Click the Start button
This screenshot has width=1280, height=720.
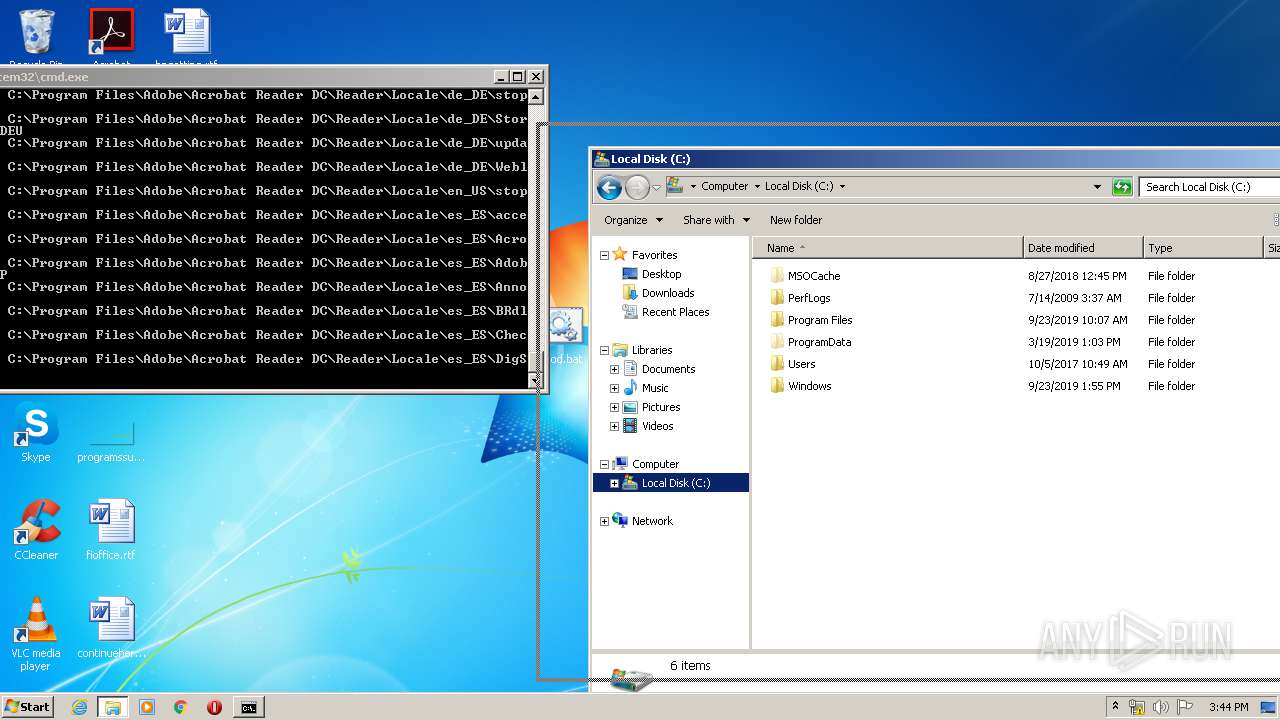27,707
